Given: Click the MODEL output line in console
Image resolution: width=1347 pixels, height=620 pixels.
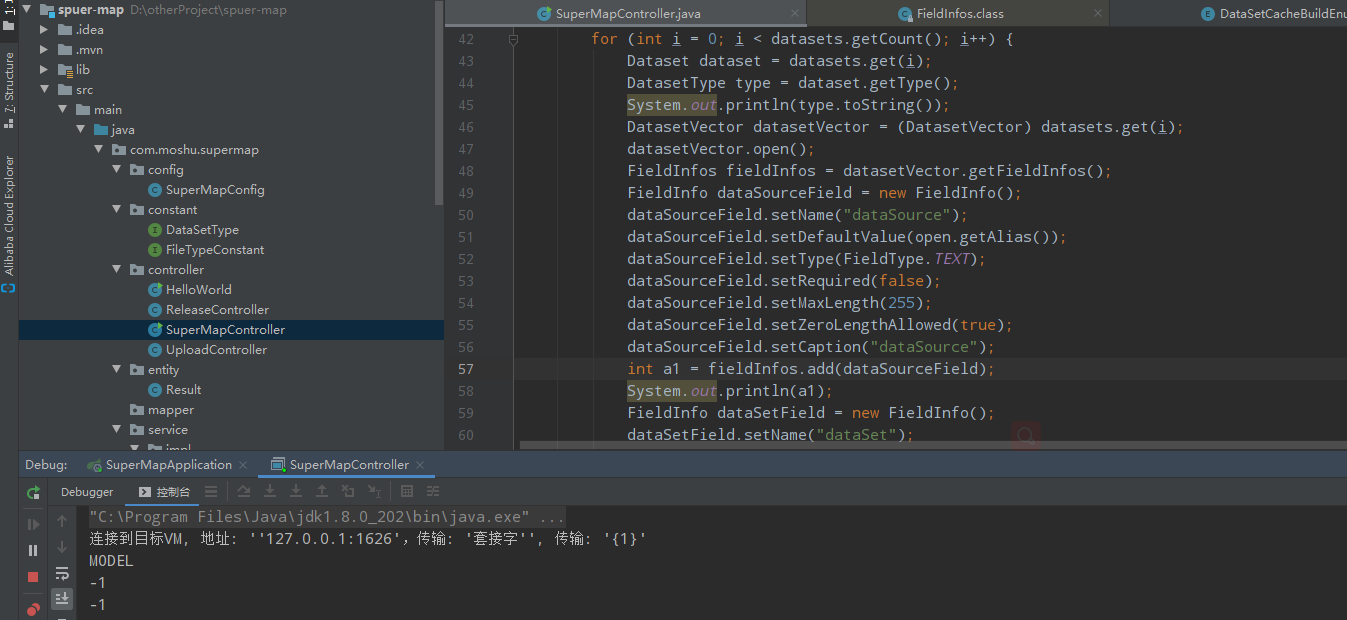Looking at the screenshot, I should tap(111, 561).
